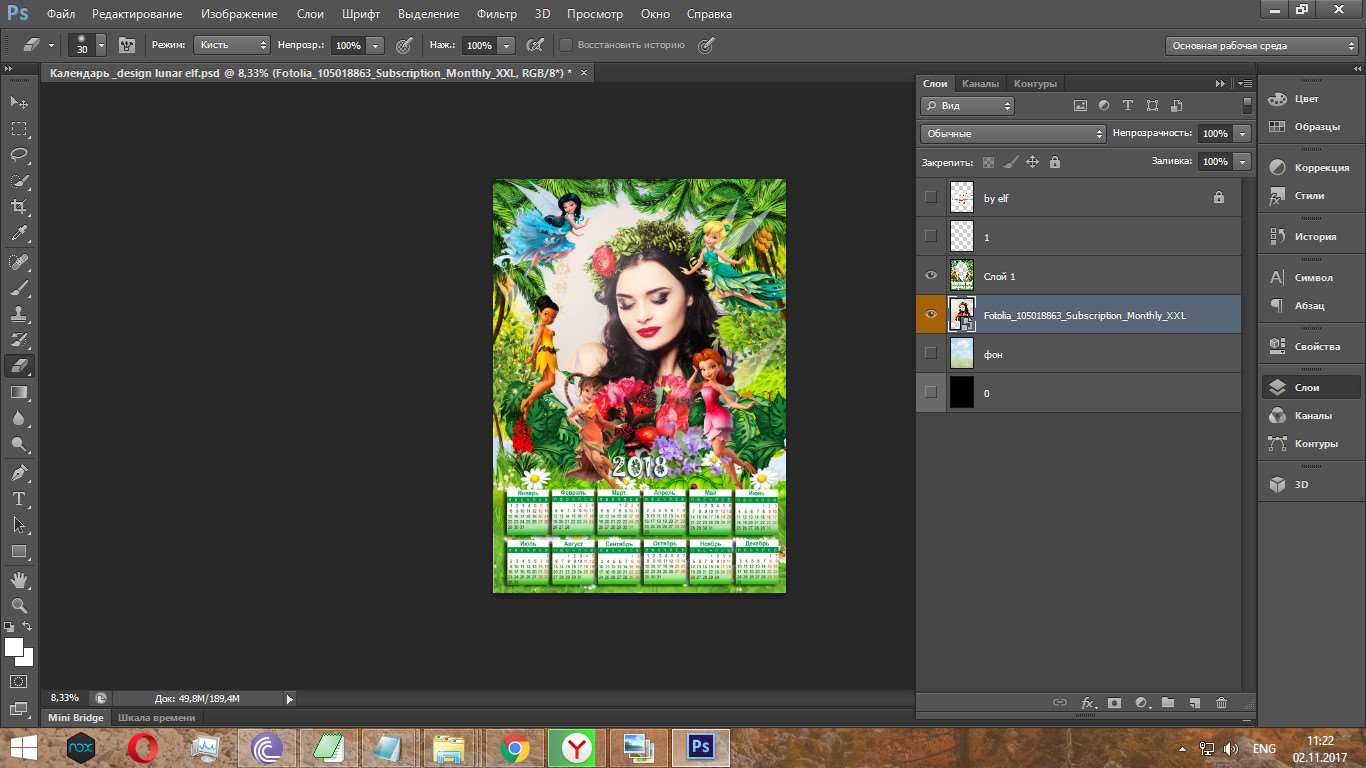The image size is (1366, 768).
Task: Toggle layer filtering switch on or off
Action: [x=1247, y=105]
